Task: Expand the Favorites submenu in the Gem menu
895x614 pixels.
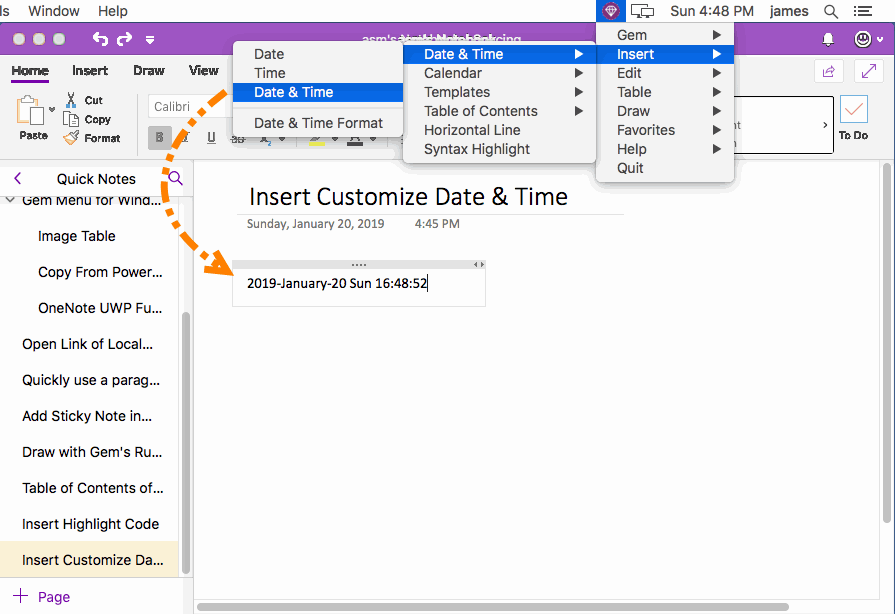Action: pos(665,130)
